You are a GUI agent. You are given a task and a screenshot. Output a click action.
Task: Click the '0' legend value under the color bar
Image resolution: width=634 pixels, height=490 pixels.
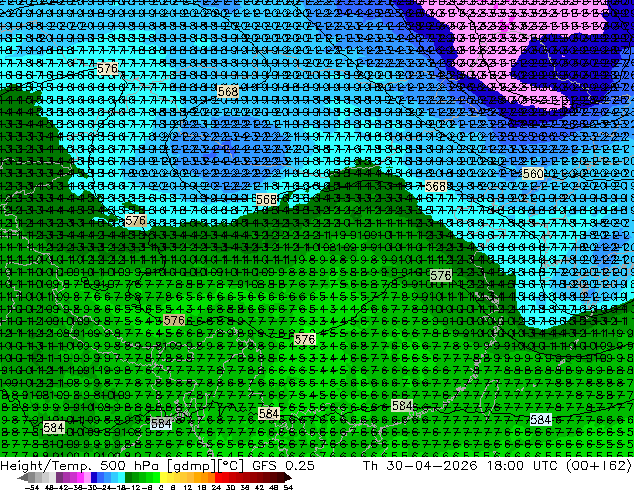click(161, 487)
